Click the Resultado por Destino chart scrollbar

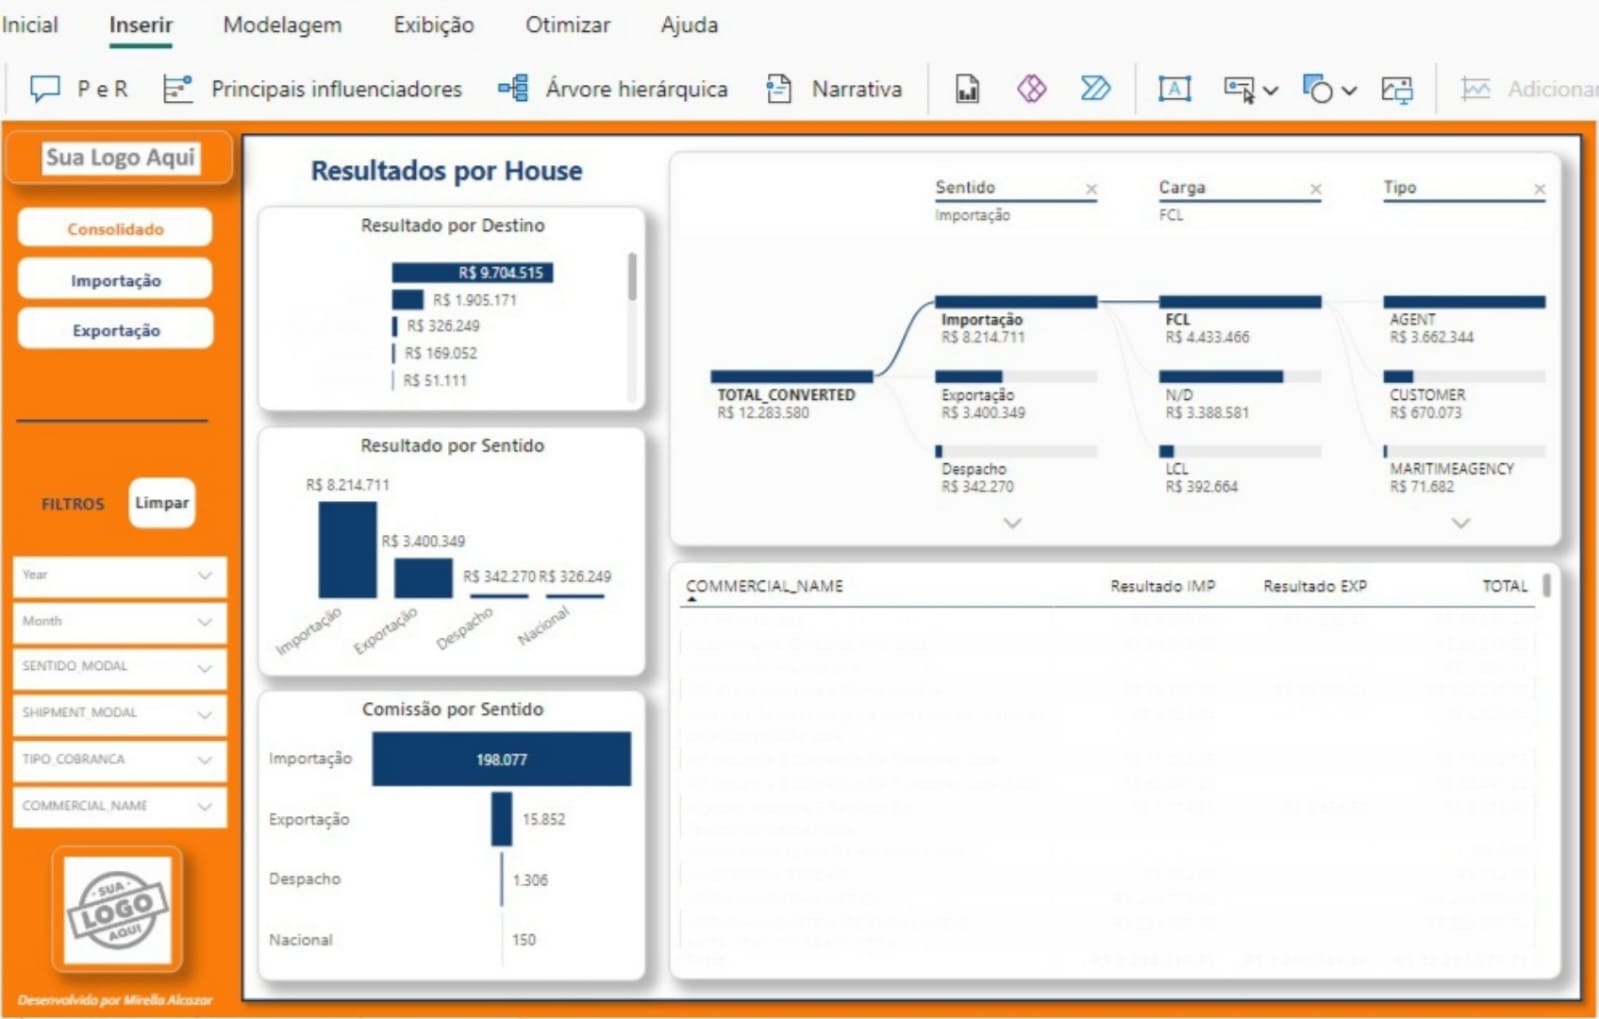click(x=632, y=276)
